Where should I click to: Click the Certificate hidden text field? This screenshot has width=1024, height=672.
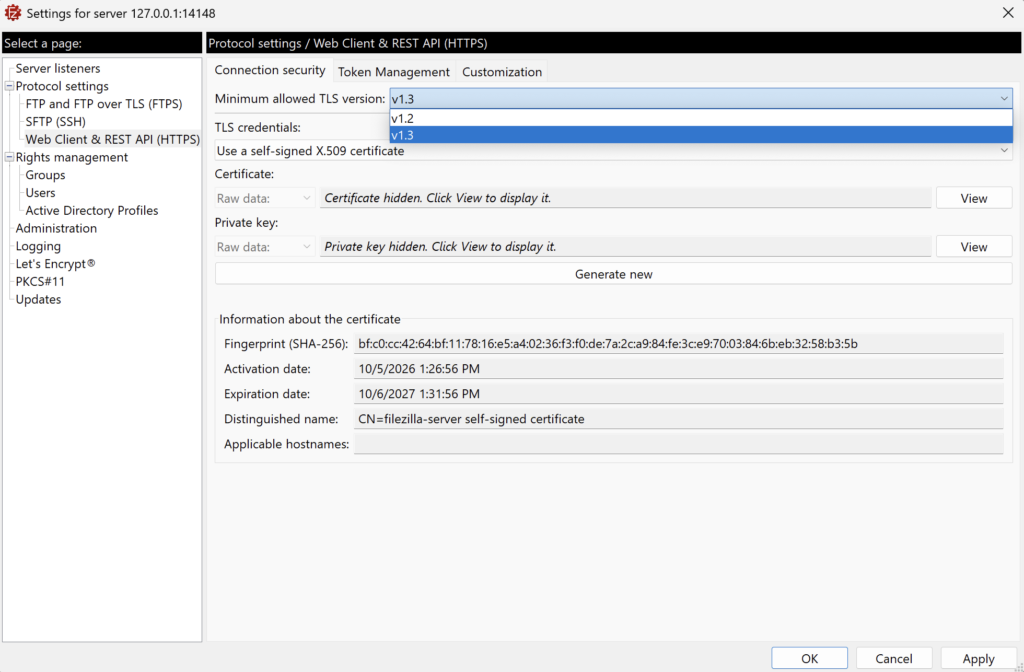tap(625, 198)
